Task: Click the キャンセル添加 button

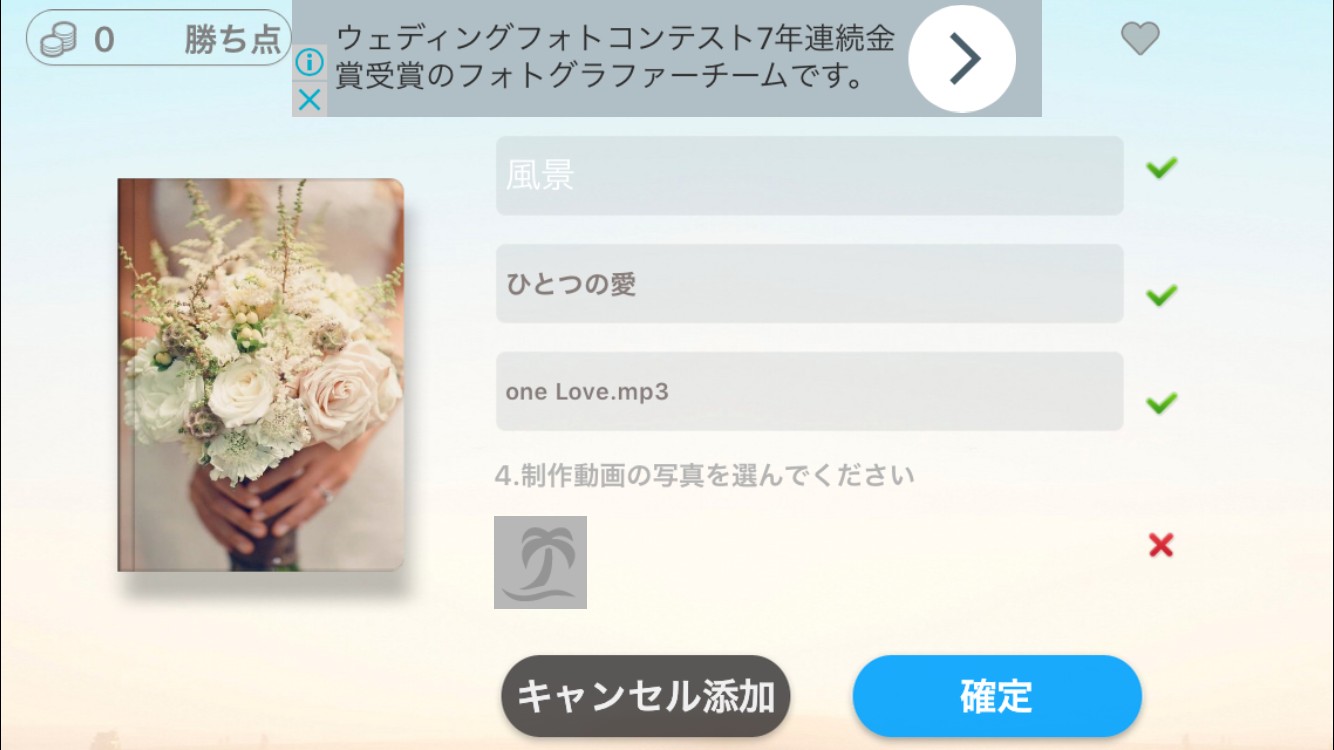Action: (646, 696)
